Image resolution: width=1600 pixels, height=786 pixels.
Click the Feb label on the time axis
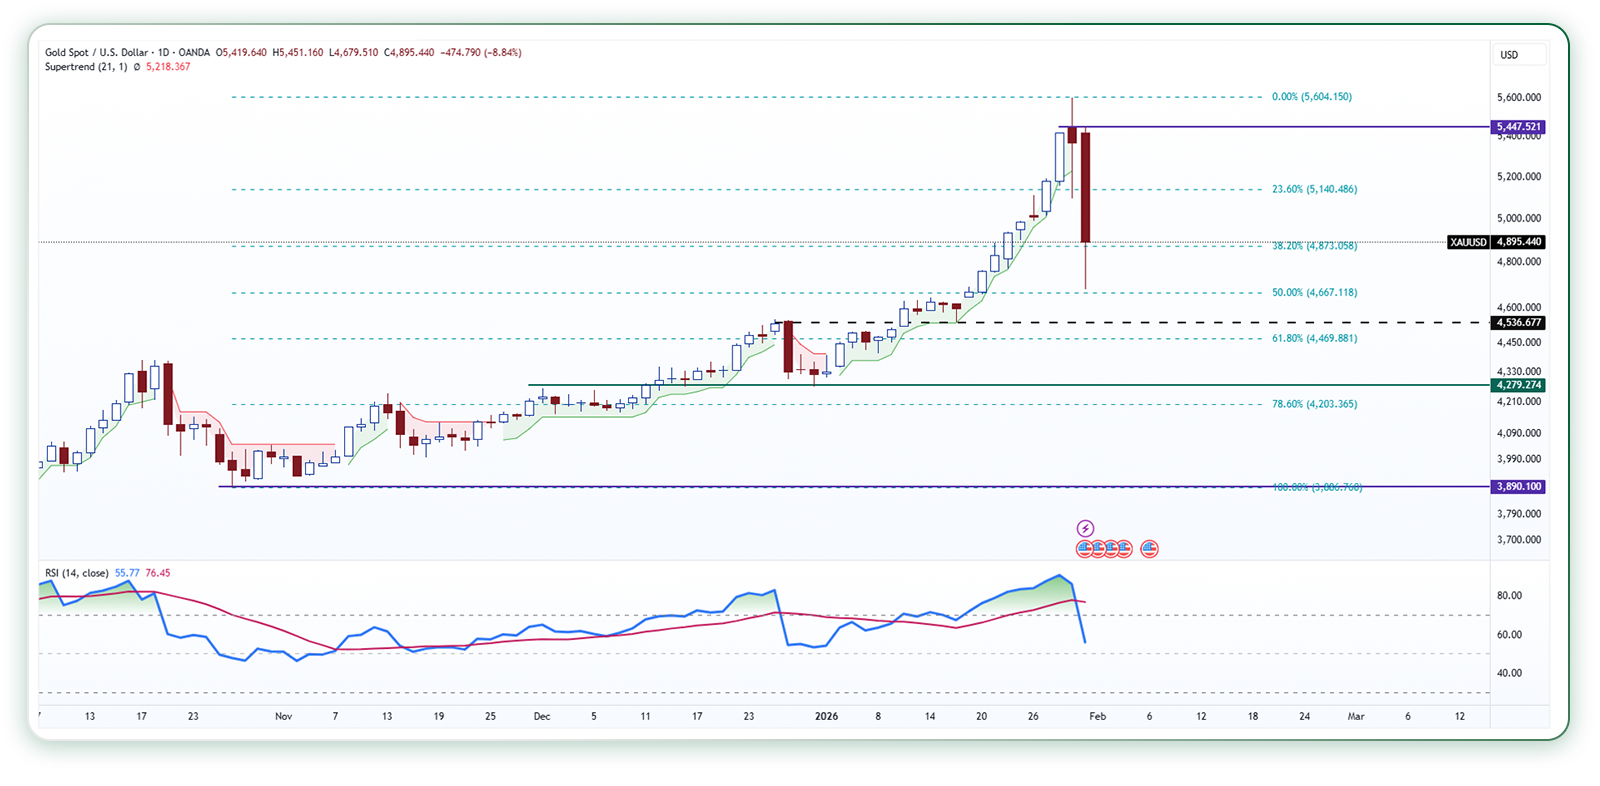(1097, 716)
